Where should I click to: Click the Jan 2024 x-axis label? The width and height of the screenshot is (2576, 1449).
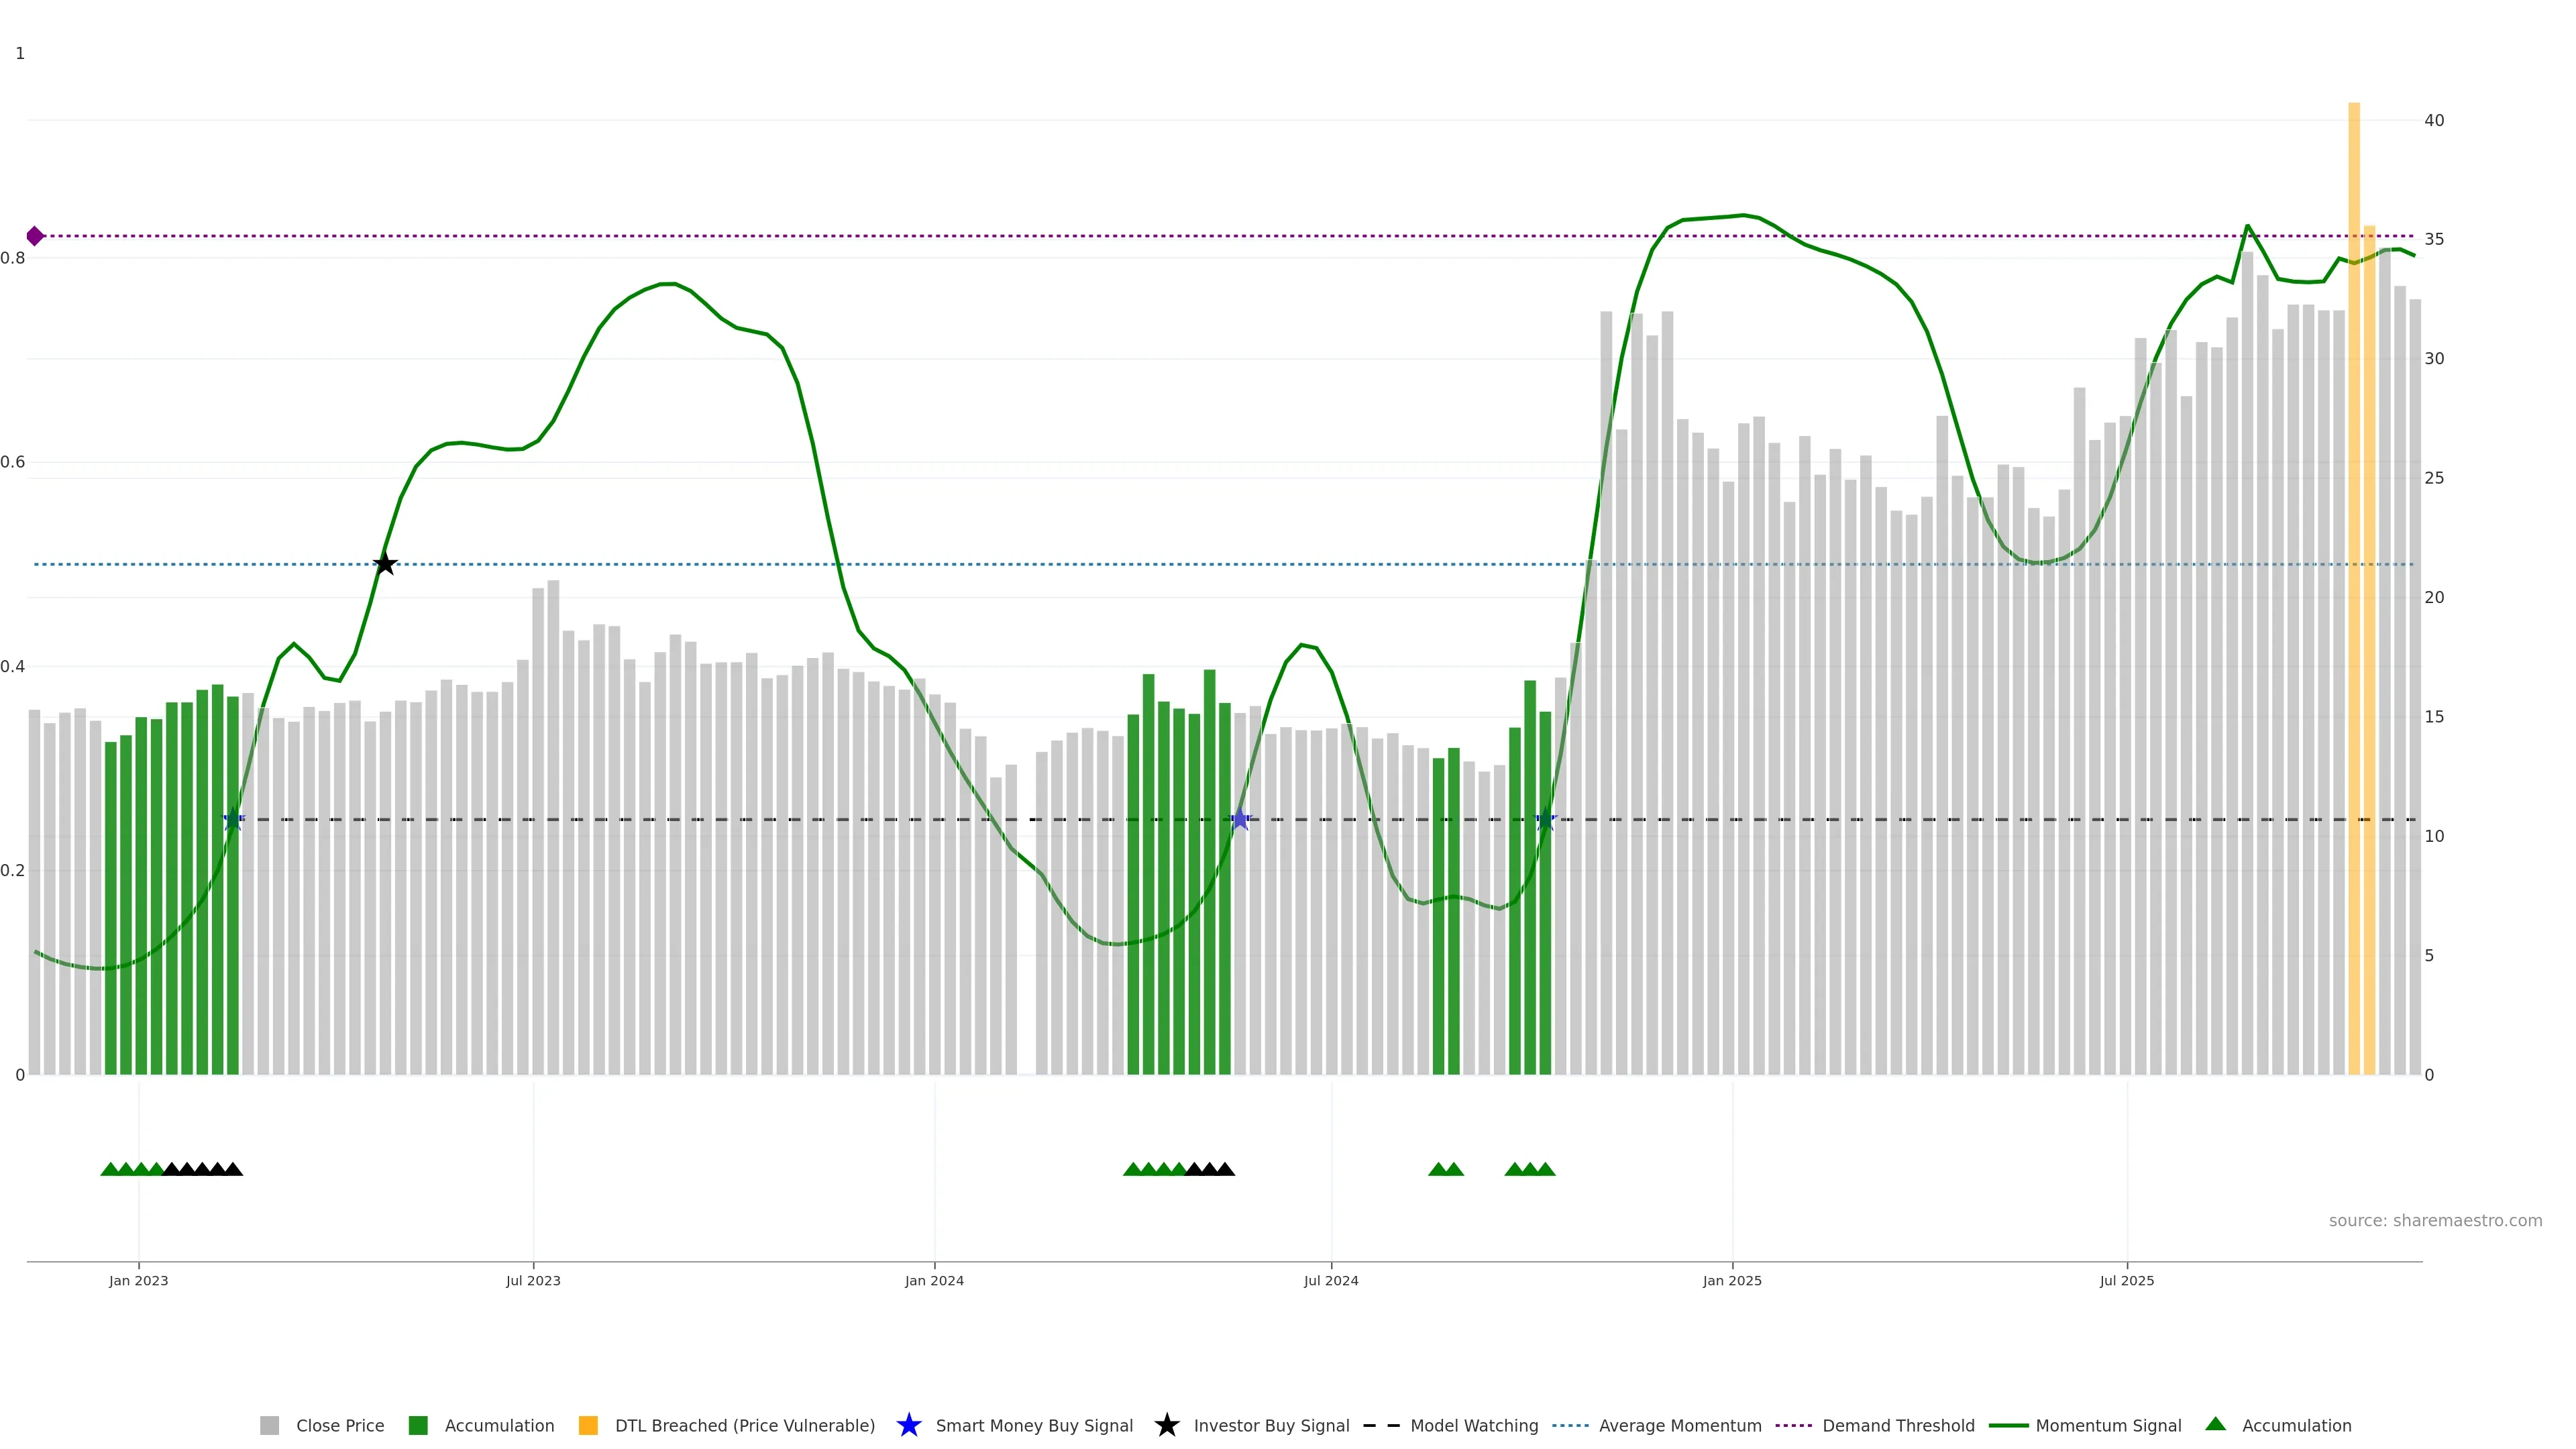click(x=934, y=1281)
